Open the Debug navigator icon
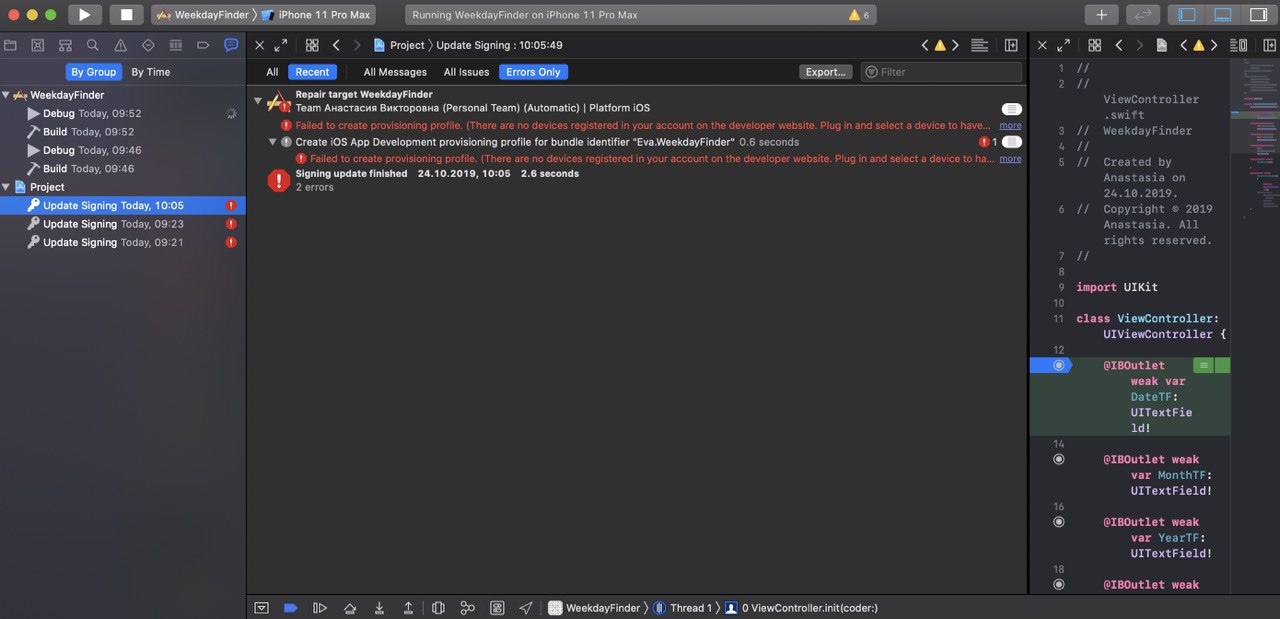This screenshot has height=619, width=1280. (176, 45)
